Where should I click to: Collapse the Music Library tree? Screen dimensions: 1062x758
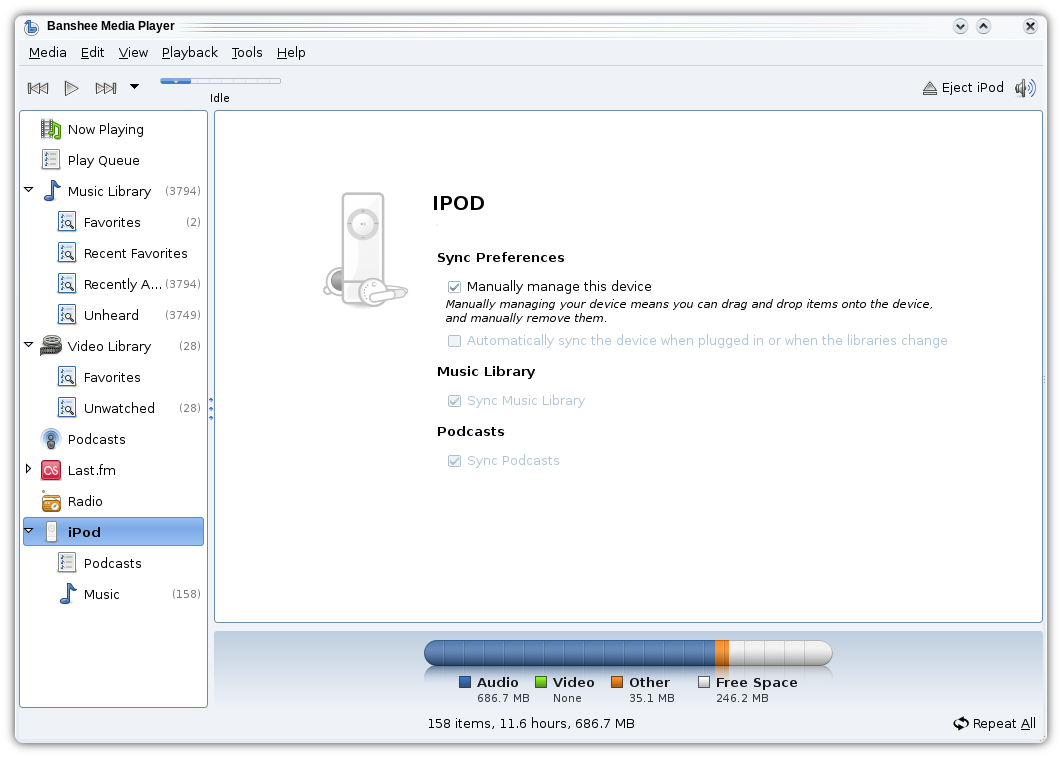pyautogui.click(x=29, y=190)
